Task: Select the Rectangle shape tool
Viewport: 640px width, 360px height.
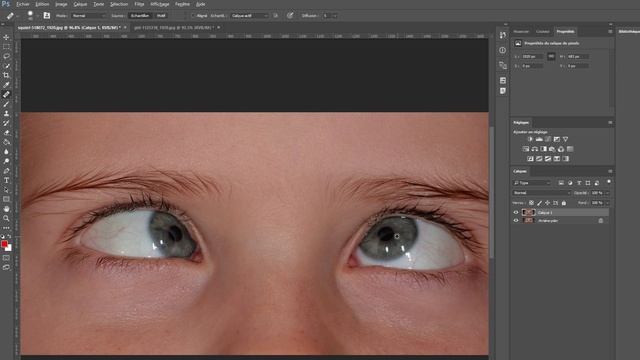Action: pyautogui.click(x=6, y=199)
